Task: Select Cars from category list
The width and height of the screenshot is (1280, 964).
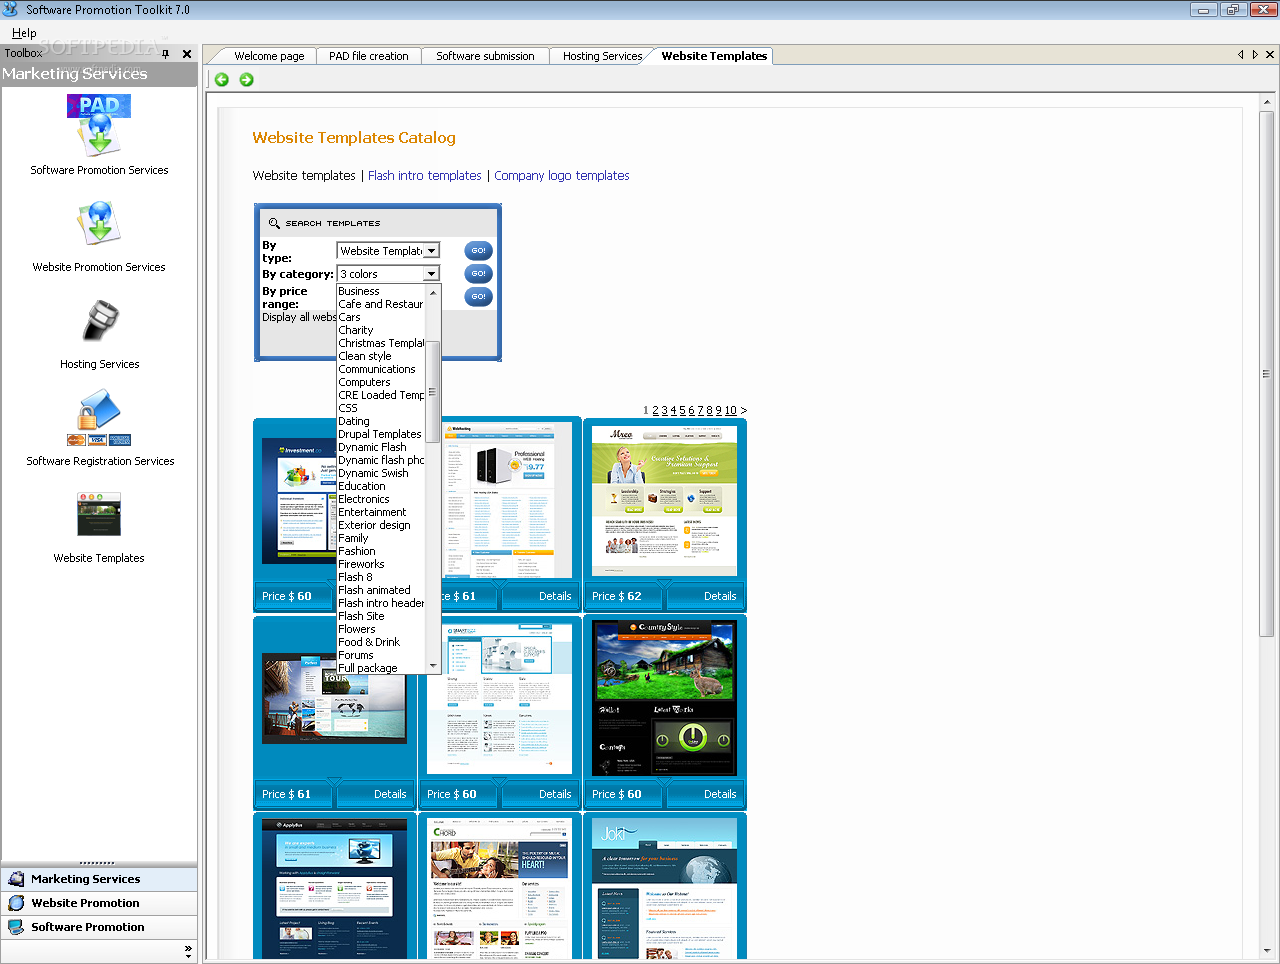Action: 382,317
